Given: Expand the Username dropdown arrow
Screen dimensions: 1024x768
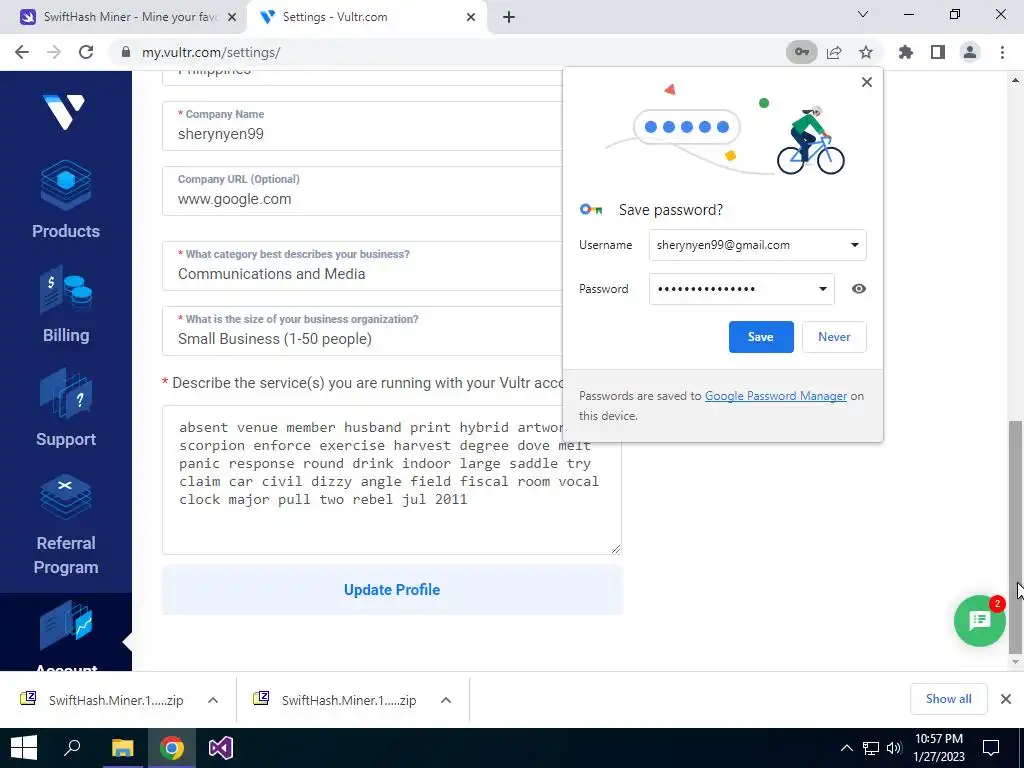Looking at the screenshot, I should tap(854, 245).
